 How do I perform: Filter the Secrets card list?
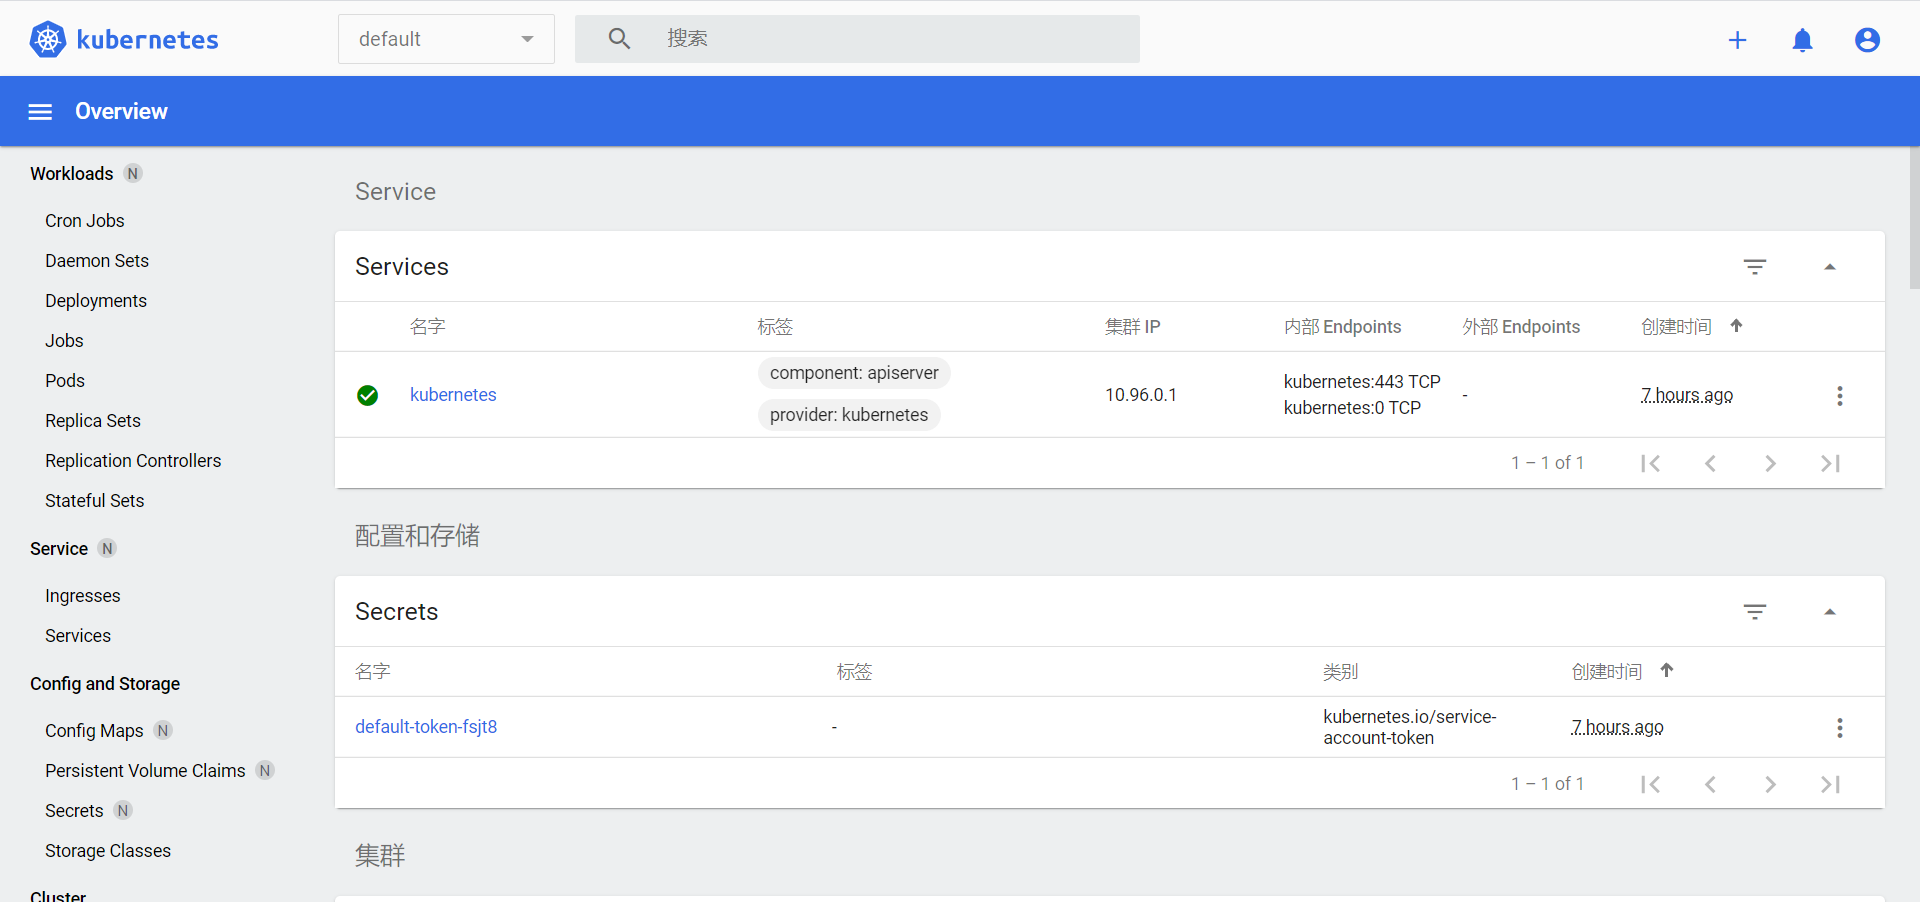click(1755, 612)
